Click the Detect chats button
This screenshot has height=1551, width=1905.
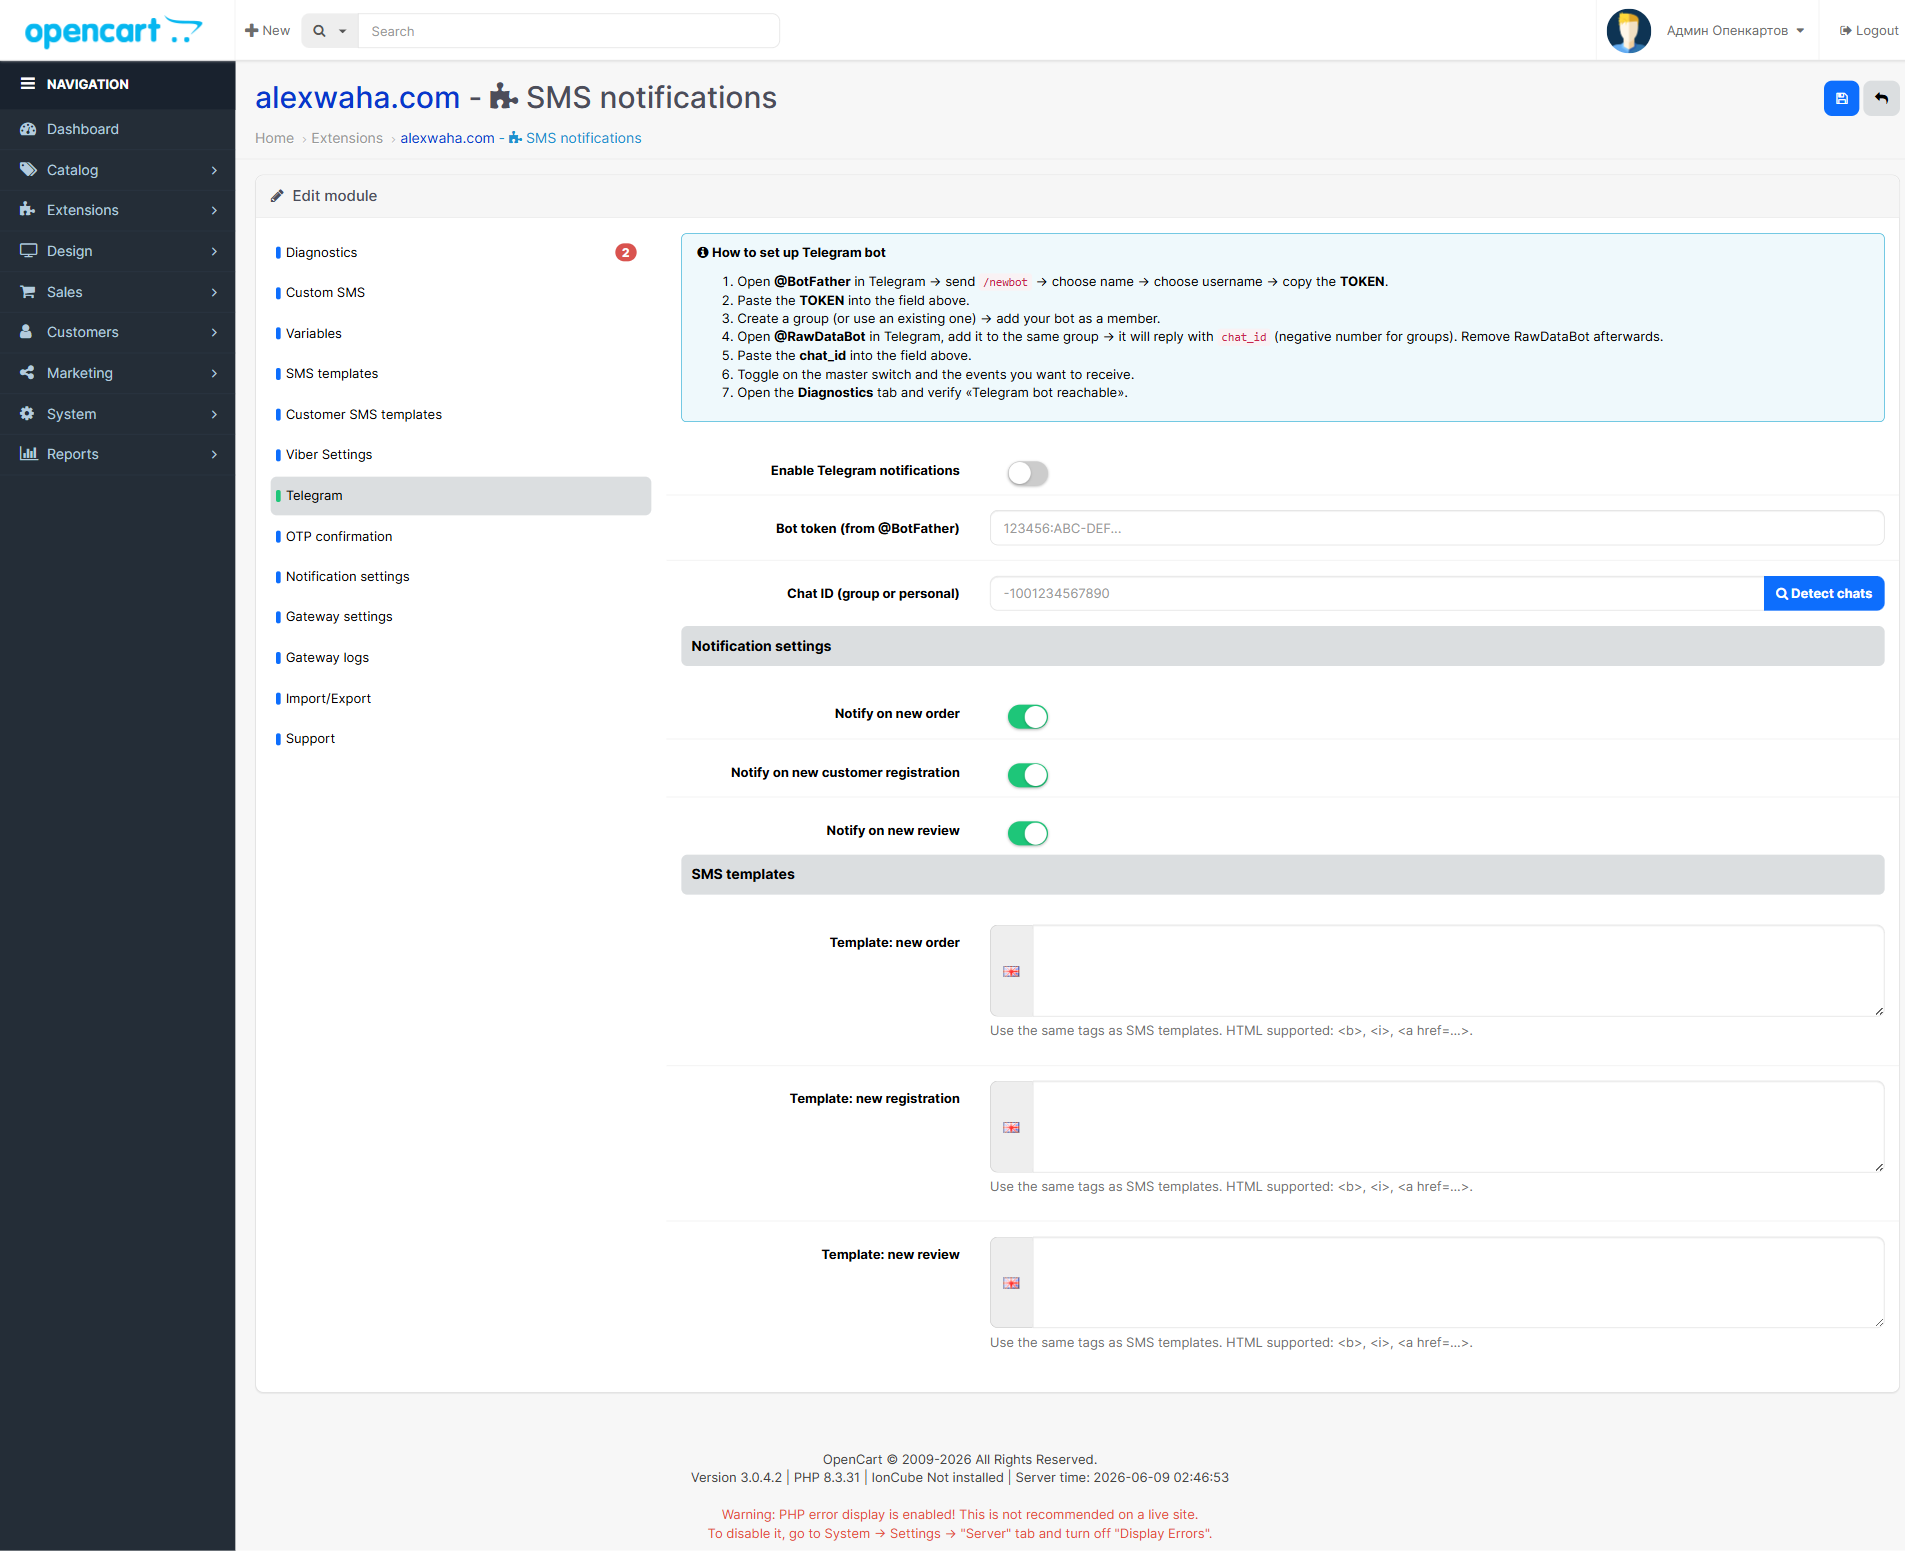click(1824, 593)
